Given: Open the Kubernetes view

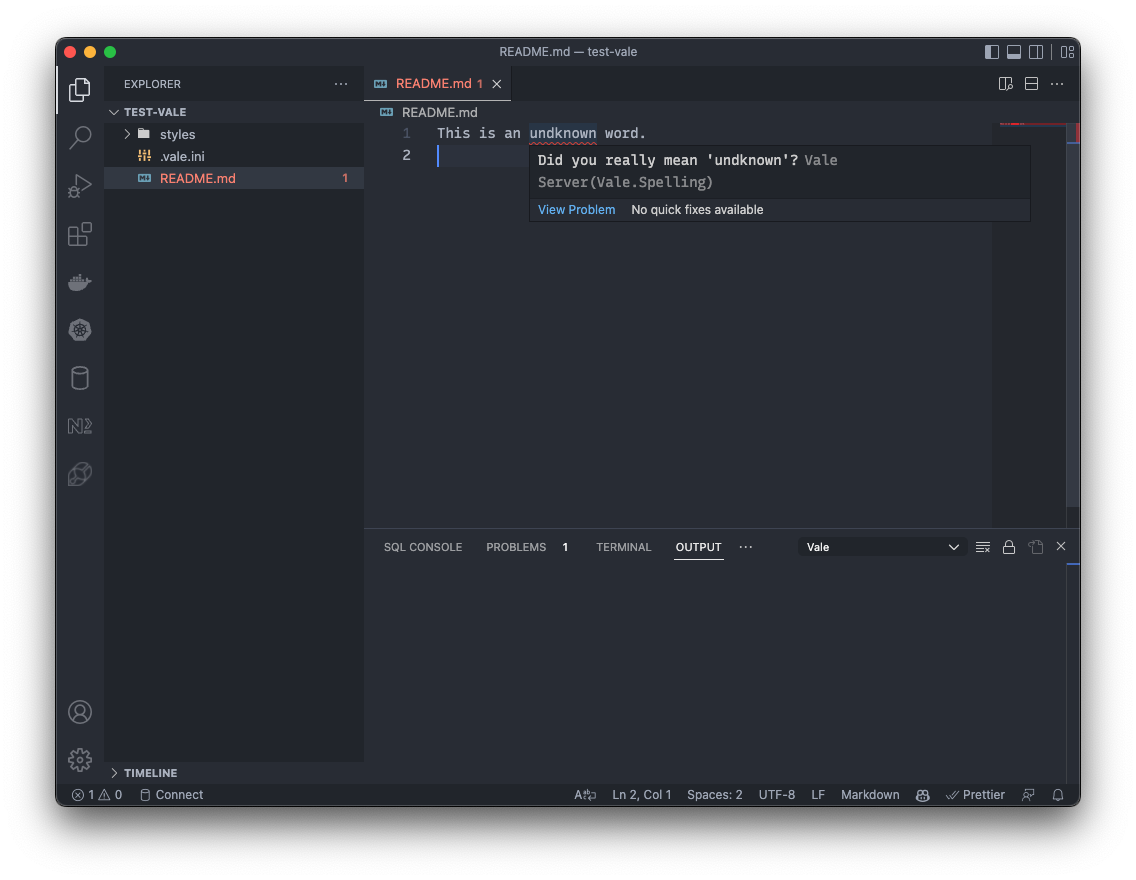Looking at the screenshot, I should (80, 330).
